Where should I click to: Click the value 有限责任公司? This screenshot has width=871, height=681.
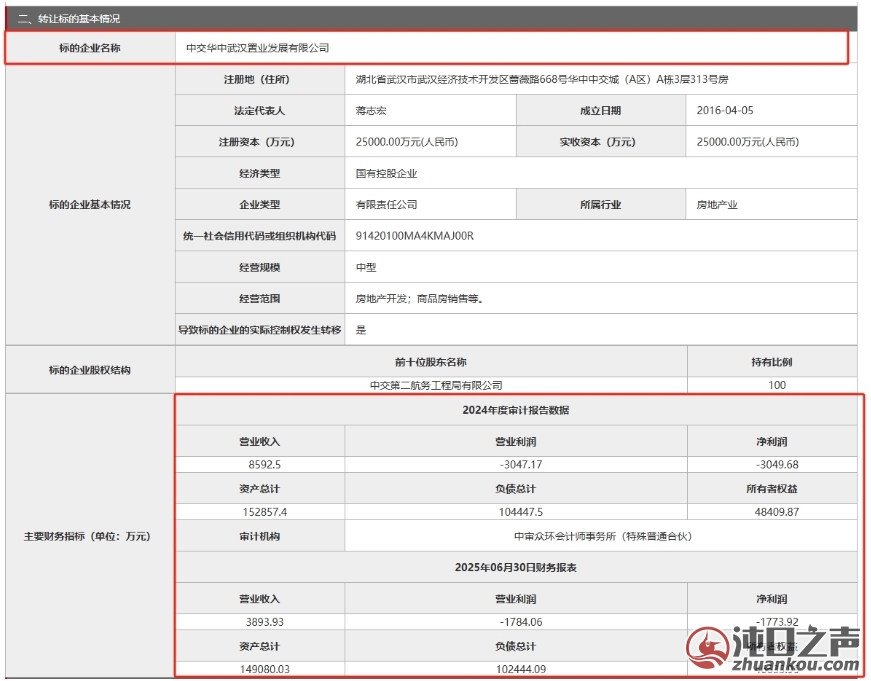click(x=386, y=205)
